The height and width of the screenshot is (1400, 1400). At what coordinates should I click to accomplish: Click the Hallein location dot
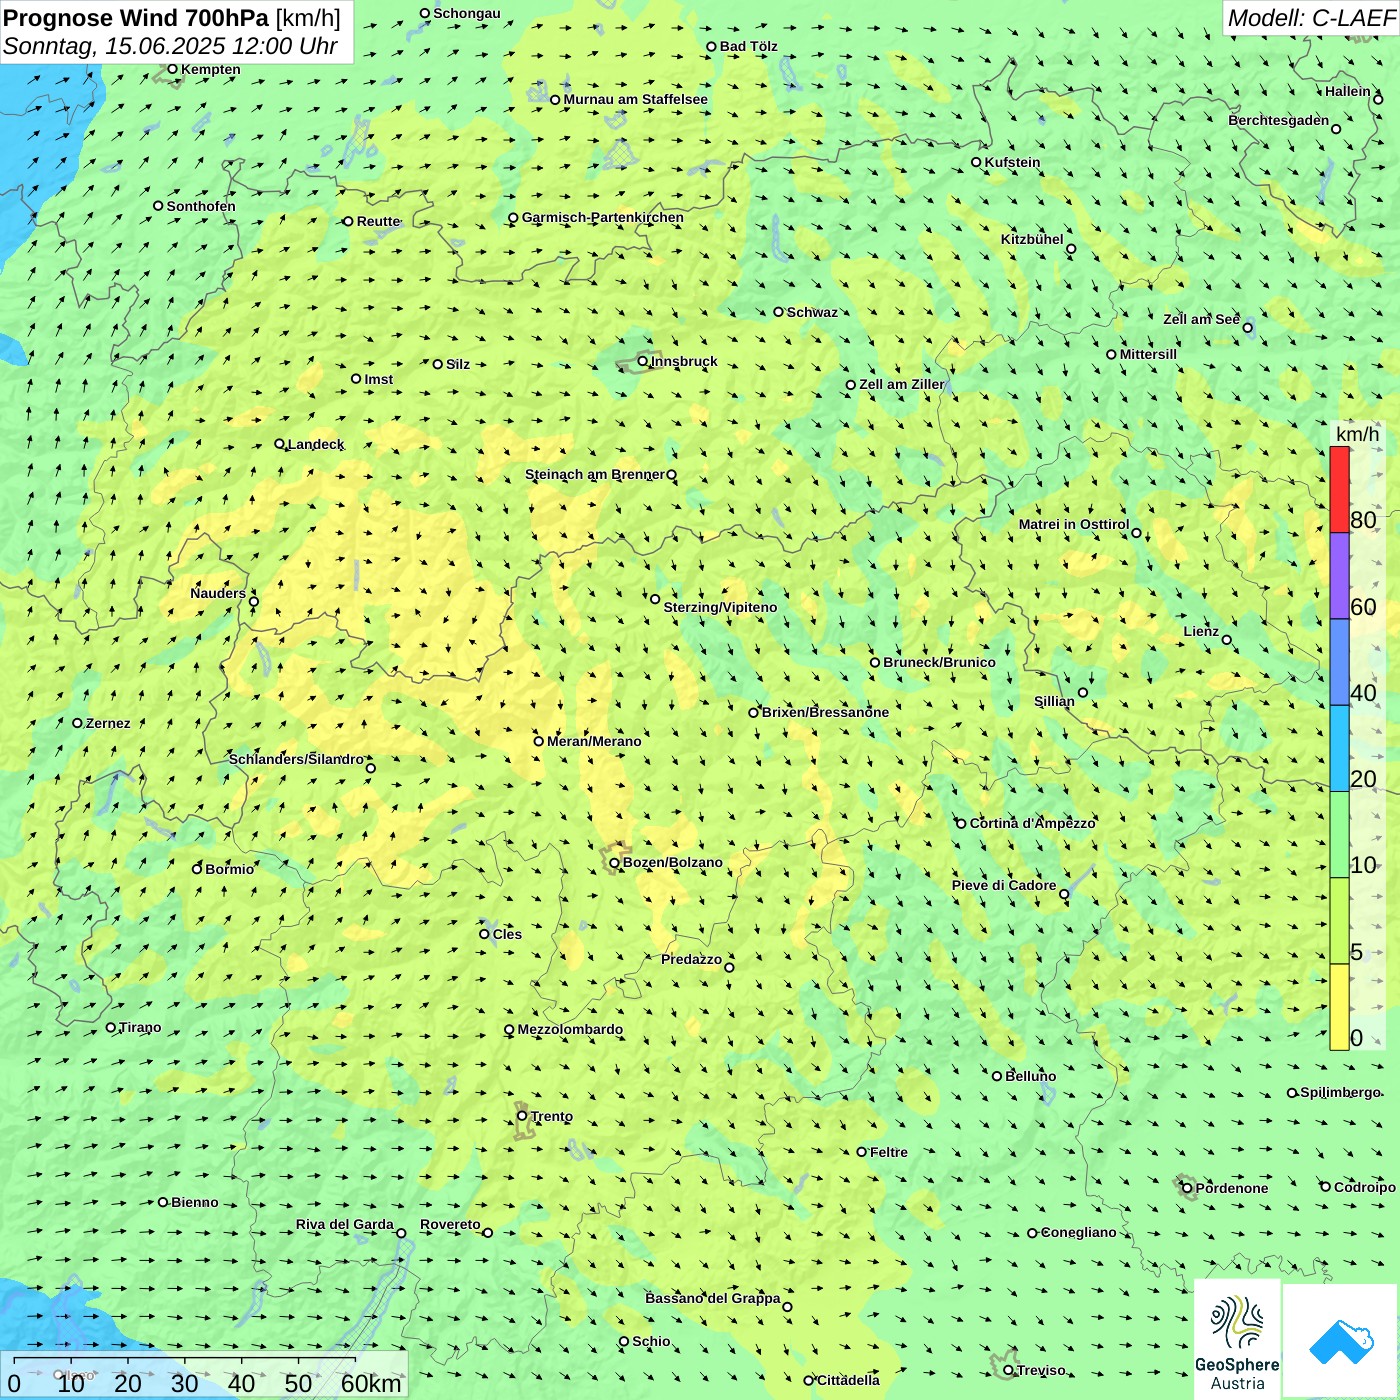[x=1378, y=99]
